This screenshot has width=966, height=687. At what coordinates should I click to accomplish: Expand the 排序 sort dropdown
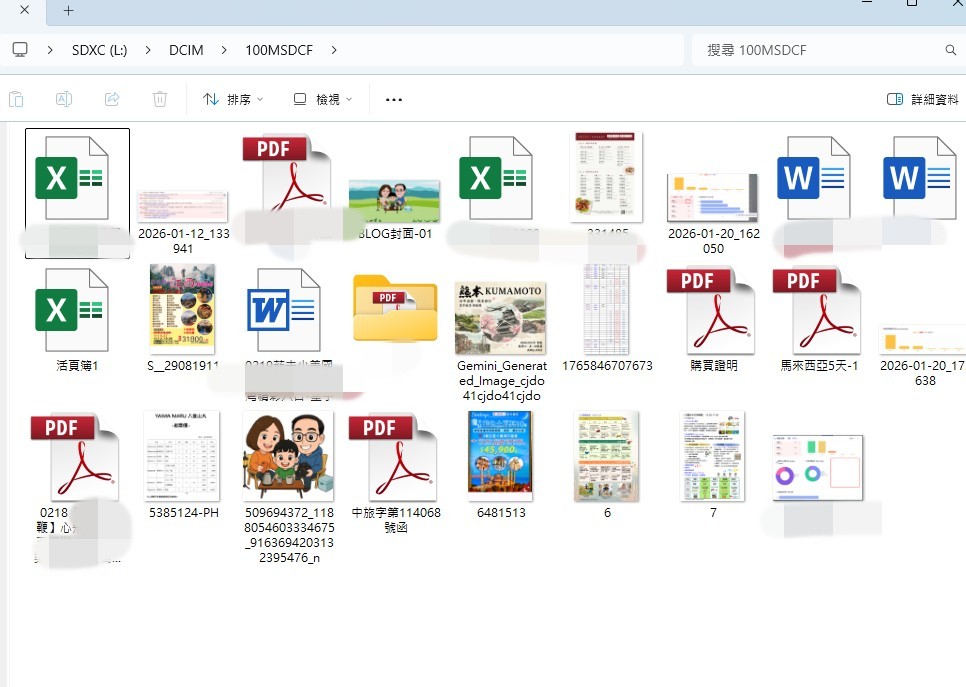(x=233, y=99)
